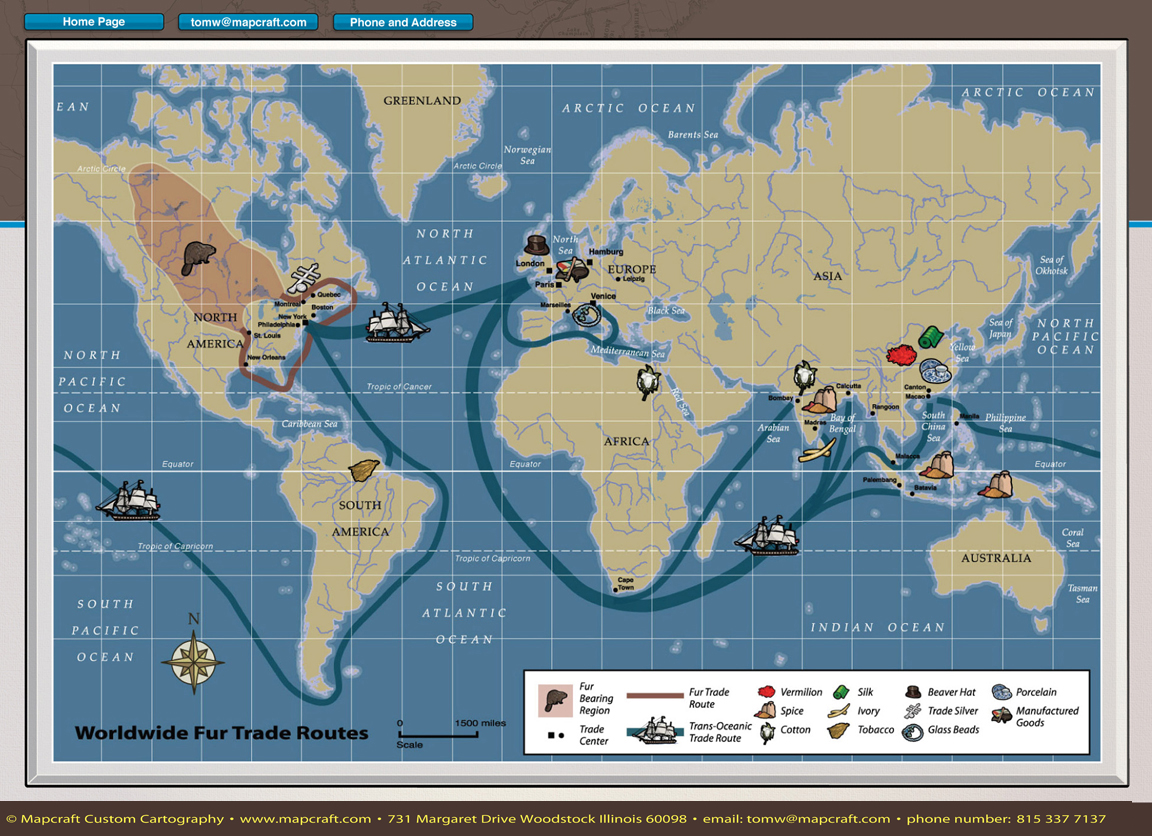
Task: Select the AFRICA label
Action: [627, 442]
